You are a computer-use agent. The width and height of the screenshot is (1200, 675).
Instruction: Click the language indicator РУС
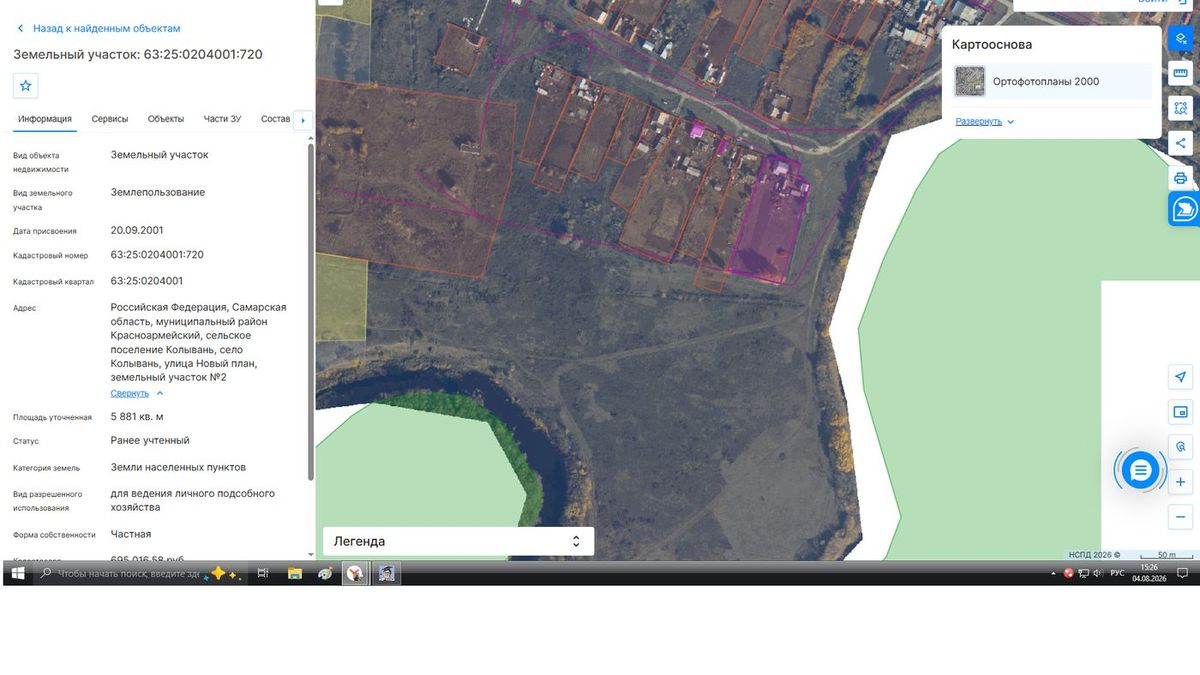pos(1117,573)
